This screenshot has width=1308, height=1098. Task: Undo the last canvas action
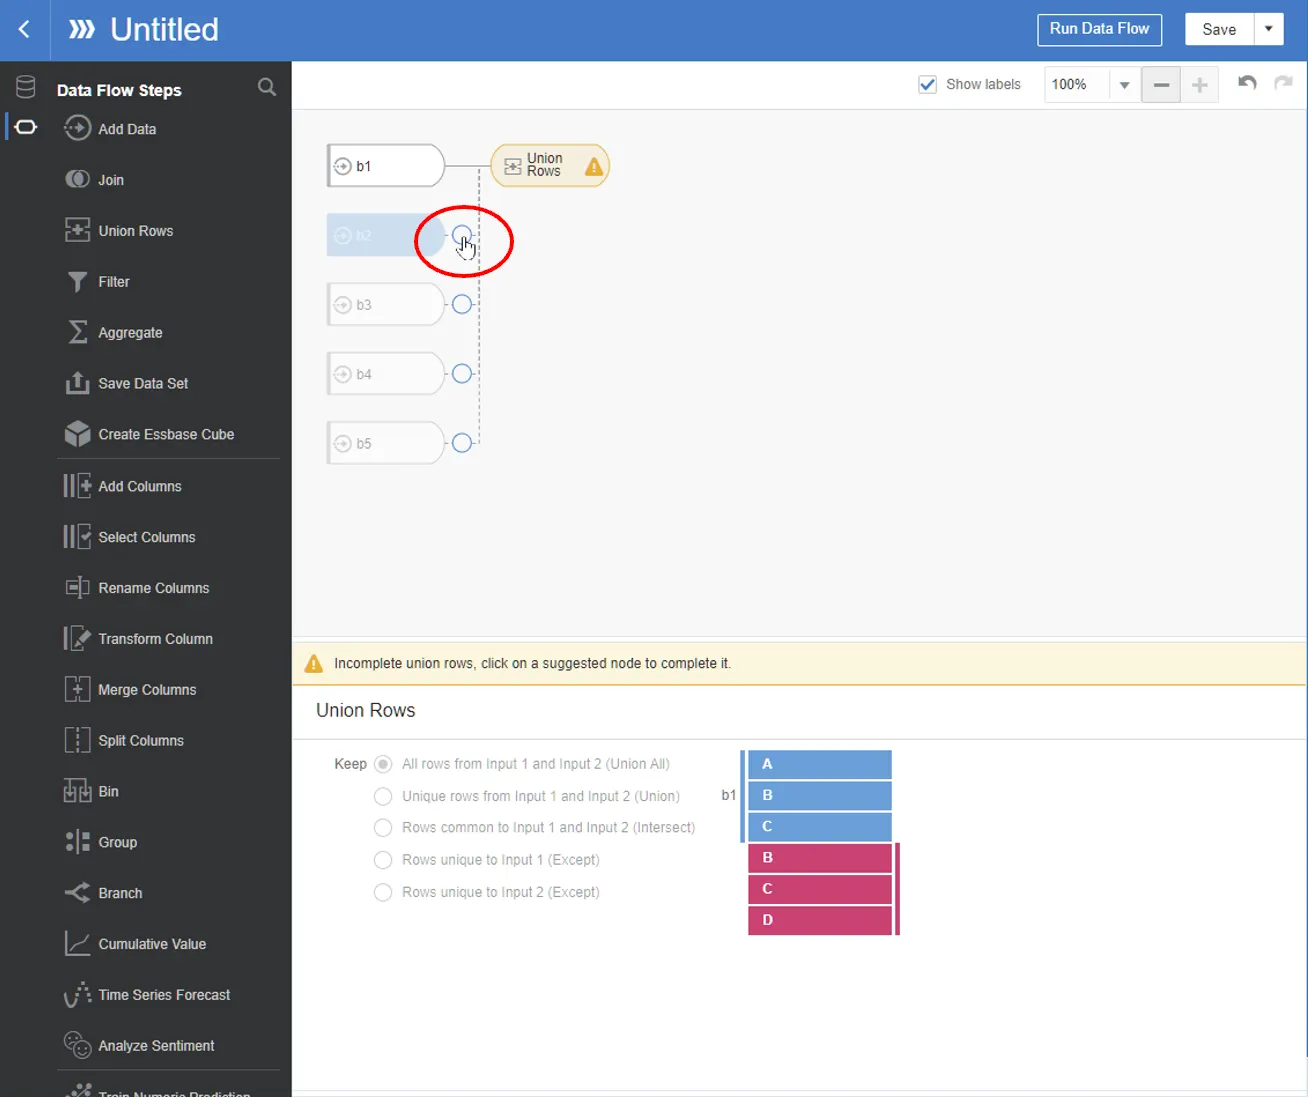[1247, 84]
